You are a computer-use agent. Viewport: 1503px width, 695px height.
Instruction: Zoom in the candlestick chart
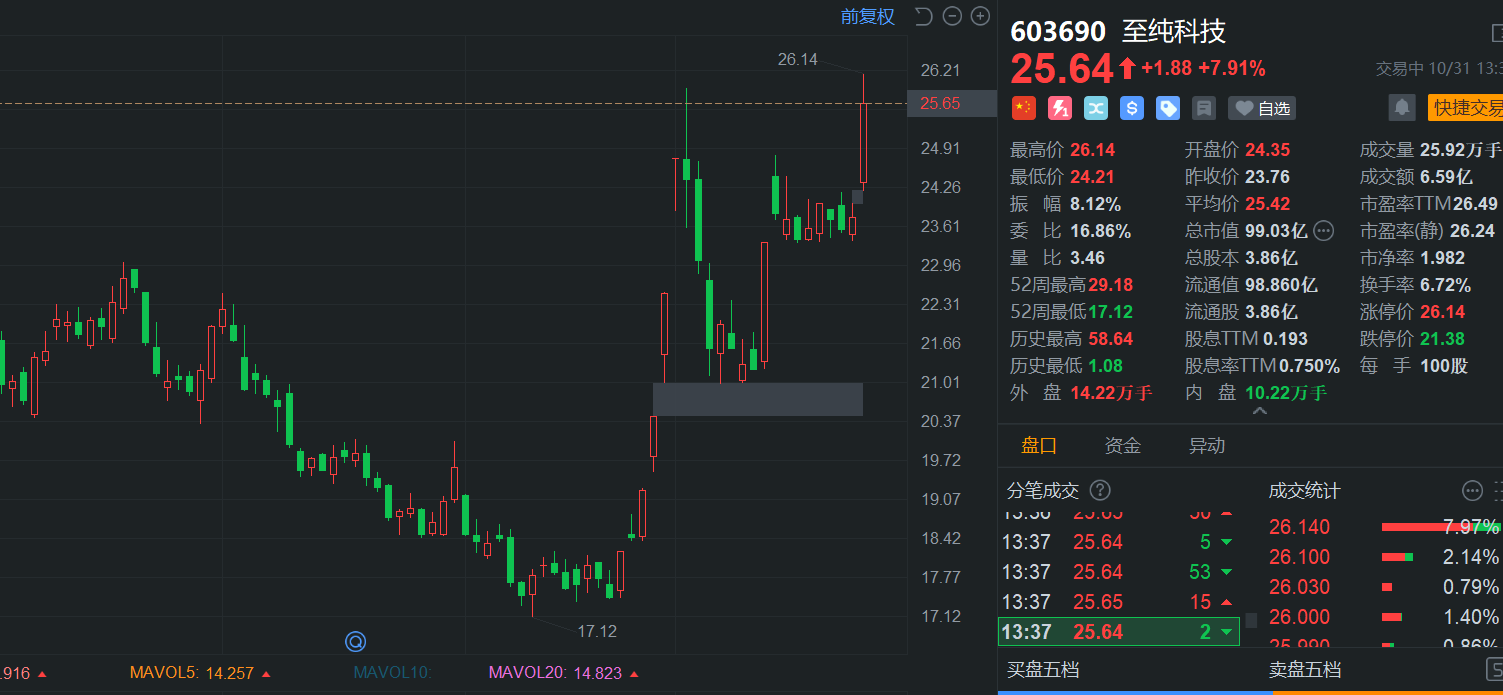pos(980,16)
